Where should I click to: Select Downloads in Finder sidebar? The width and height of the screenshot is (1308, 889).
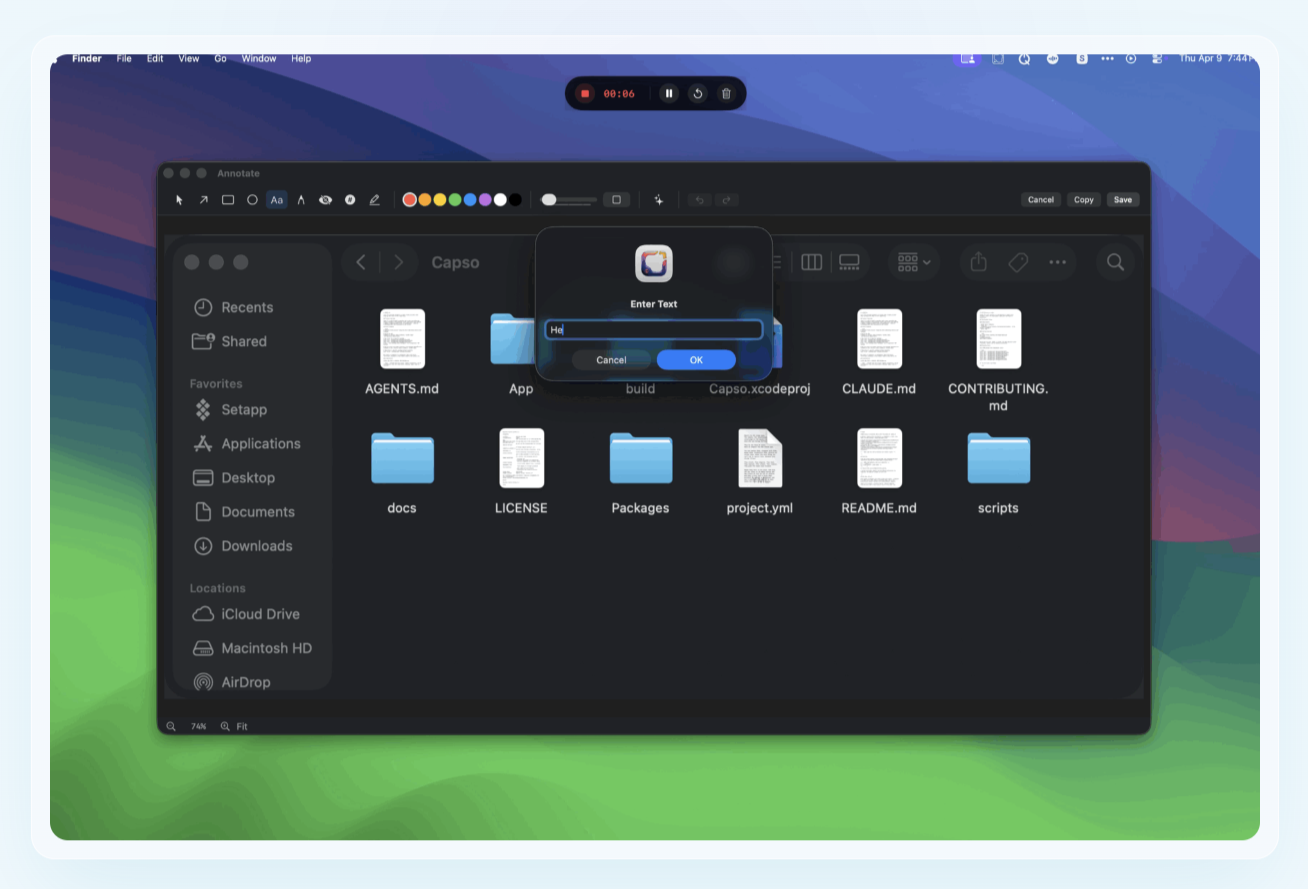click(x=243, y=546)
